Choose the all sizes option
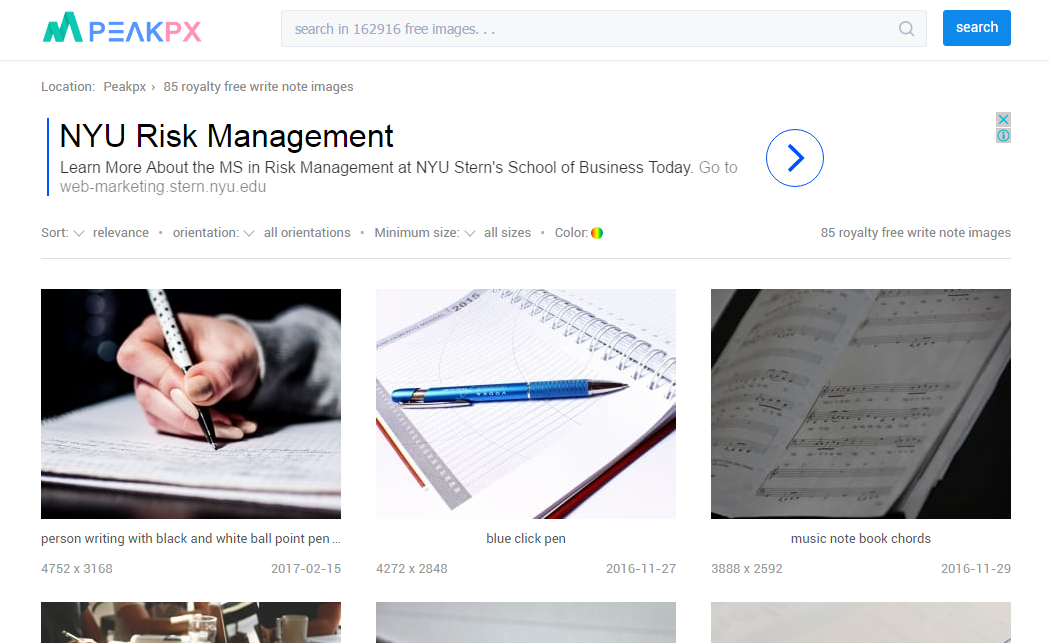Image resolution: width=1049 pixels, height=643 pixels. pos(507,233)
